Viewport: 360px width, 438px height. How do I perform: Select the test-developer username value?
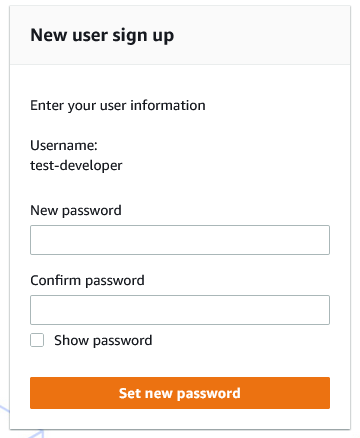point(76,166)
